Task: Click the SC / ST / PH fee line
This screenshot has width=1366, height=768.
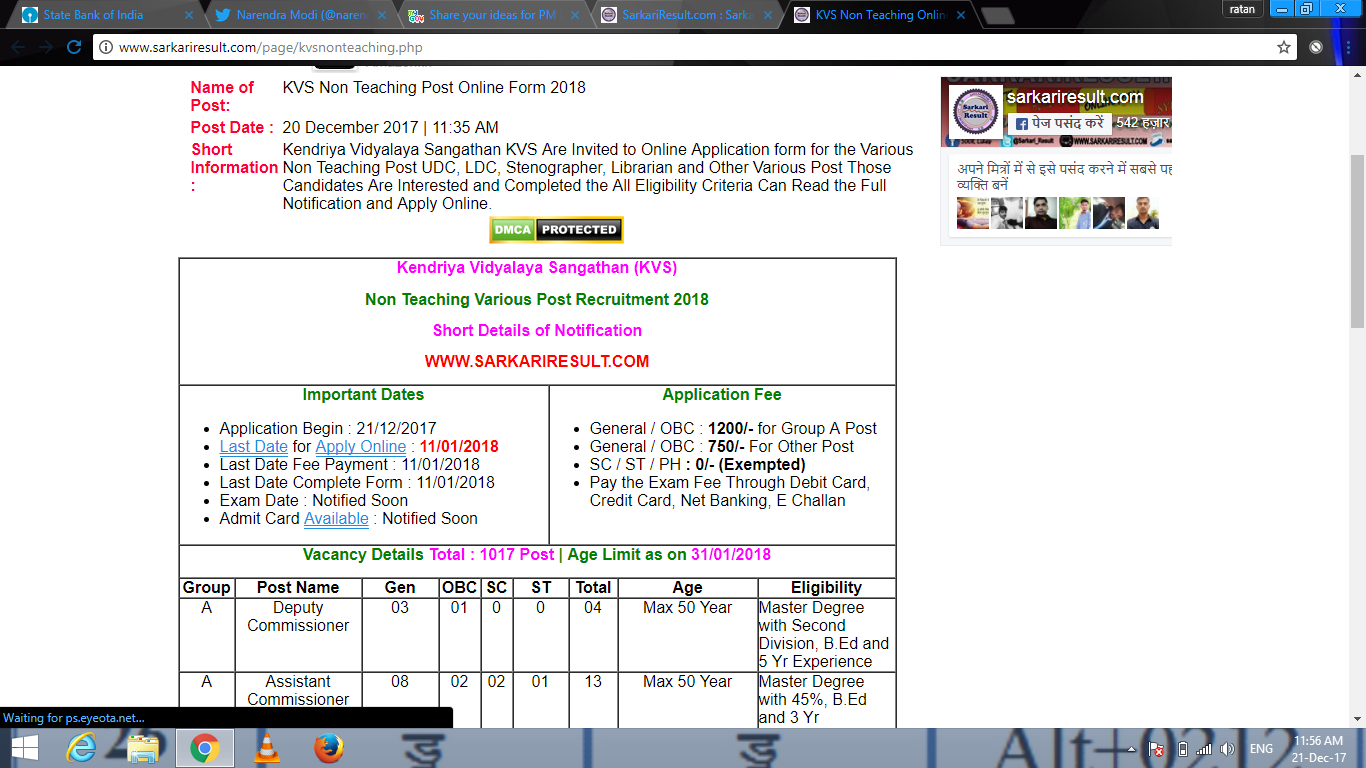Action: 697,464
